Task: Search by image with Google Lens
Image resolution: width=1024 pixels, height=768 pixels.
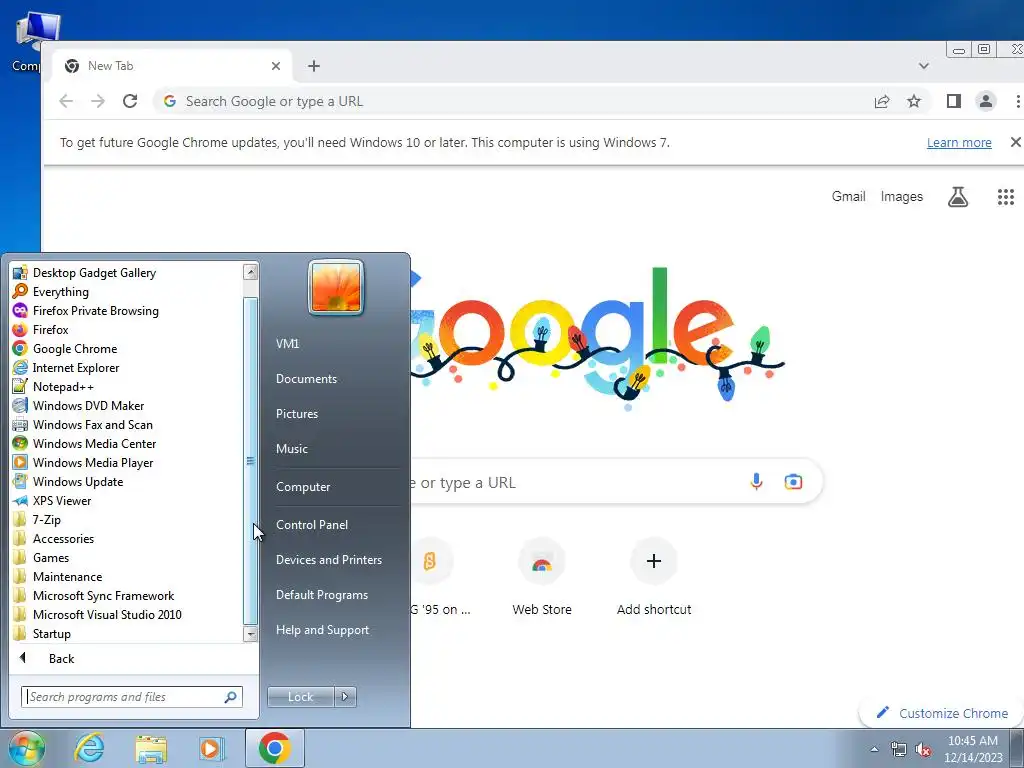Action: tap(793, 482)
